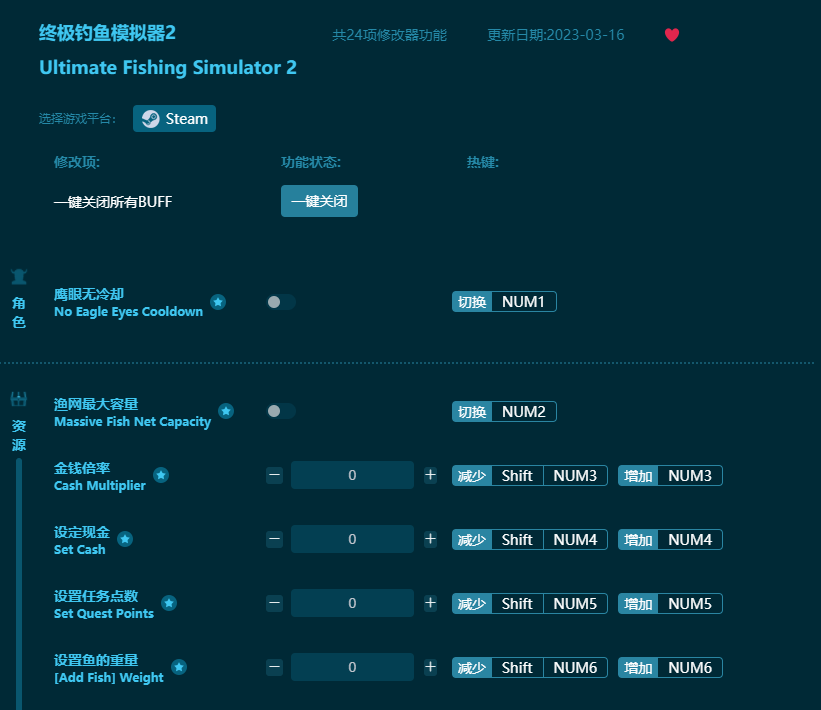
Task: Click the 终极钓鱼模拟器2 heading
Action: click(107, 33)
